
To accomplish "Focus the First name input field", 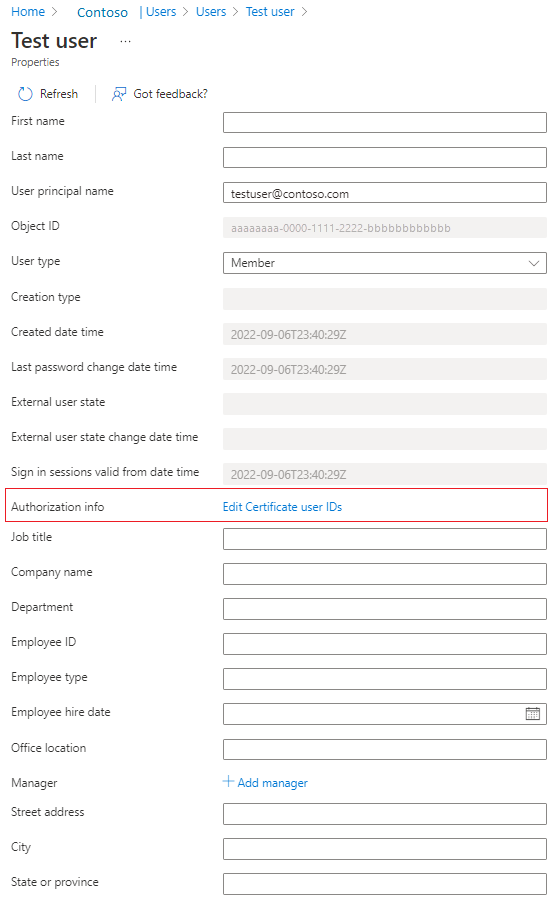I will [385, 122].
